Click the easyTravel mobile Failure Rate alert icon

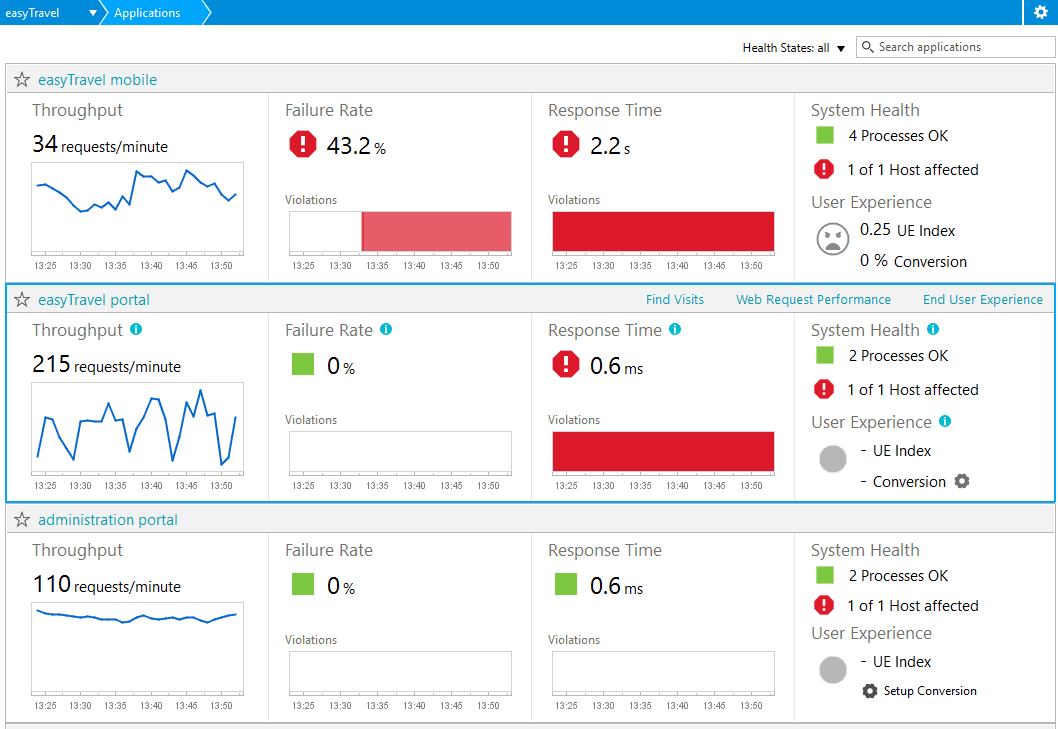(x=303, y=144)
